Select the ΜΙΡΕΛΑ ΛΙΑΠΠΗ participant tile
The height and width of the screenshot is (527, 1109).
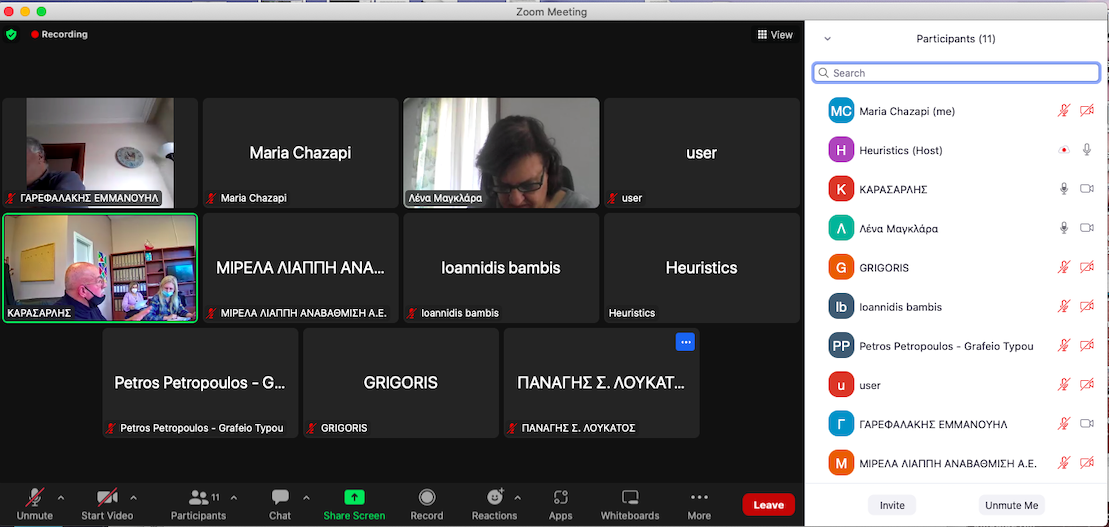click(301, 268)
